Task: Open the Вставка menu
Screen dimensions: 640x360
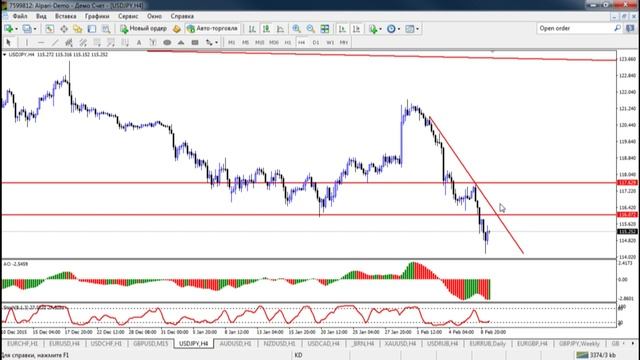Action: click(x=65, y=16)
